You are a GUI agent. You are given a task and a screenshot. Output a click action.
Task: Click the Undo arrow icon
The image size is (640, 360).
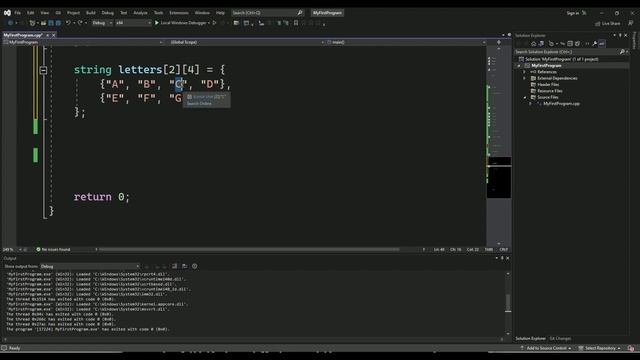[68, 23]
